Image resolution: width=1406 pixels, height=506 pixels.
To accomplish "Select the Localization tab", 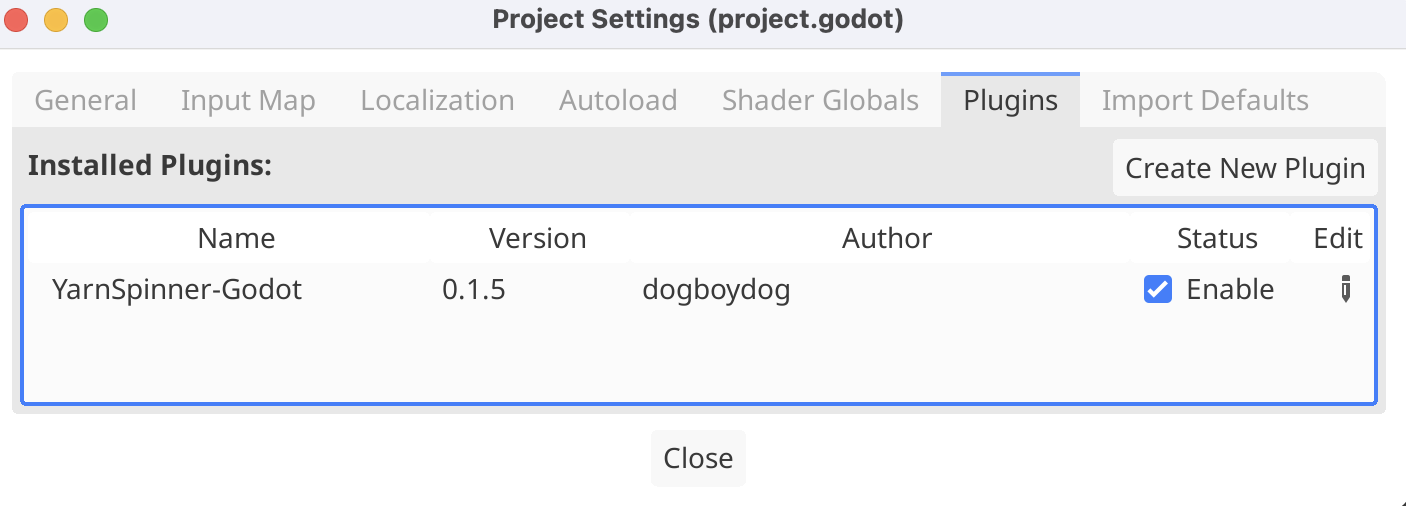I will click(437, 101).
